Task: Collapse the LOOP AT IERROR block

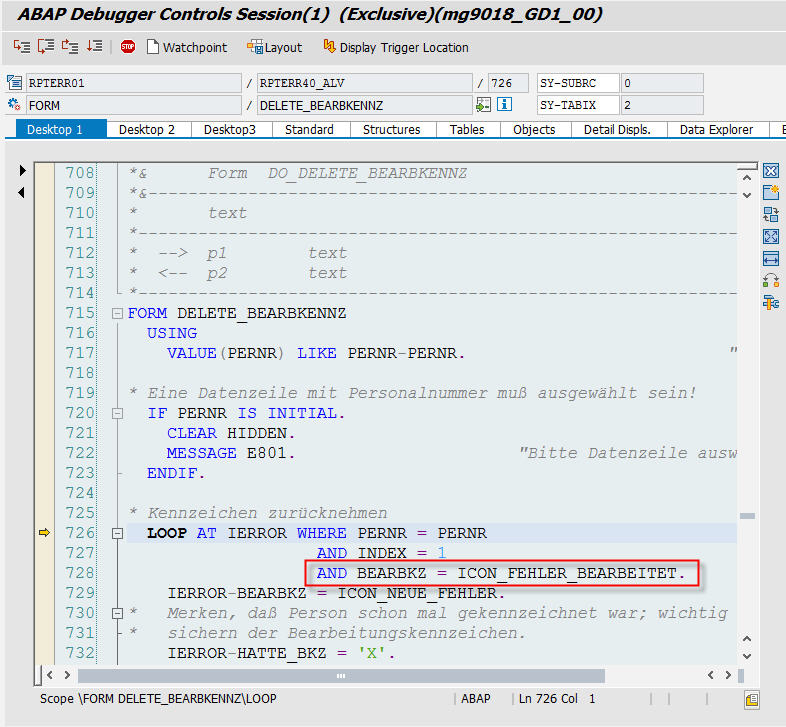Action: coord(119,533)
